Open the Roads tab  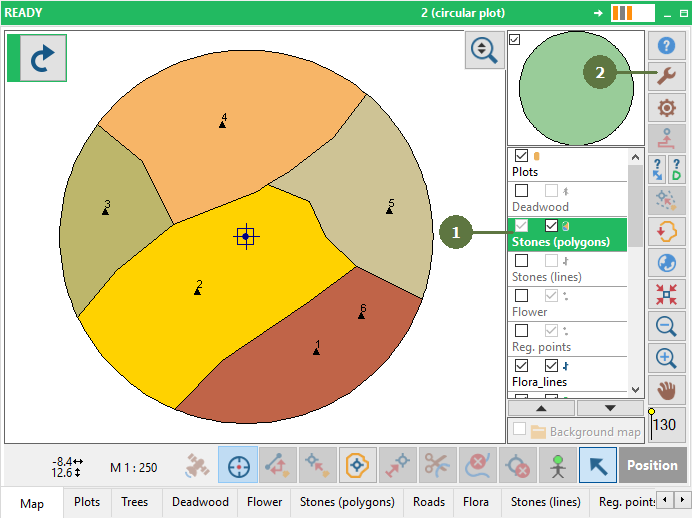(429, 502)
